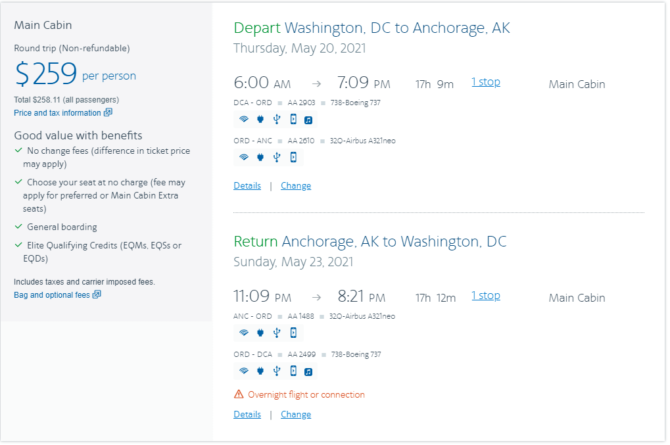The height and width of the screenshot is (445, 670).
Task: Change the departing Washington to Anchorage flight
Action: coord(296,186)
